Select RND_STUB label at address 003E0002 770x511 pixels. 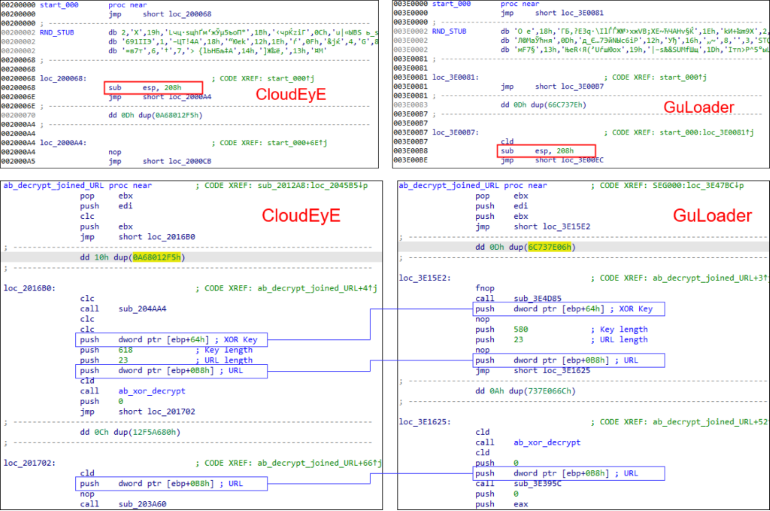point(449,31)
